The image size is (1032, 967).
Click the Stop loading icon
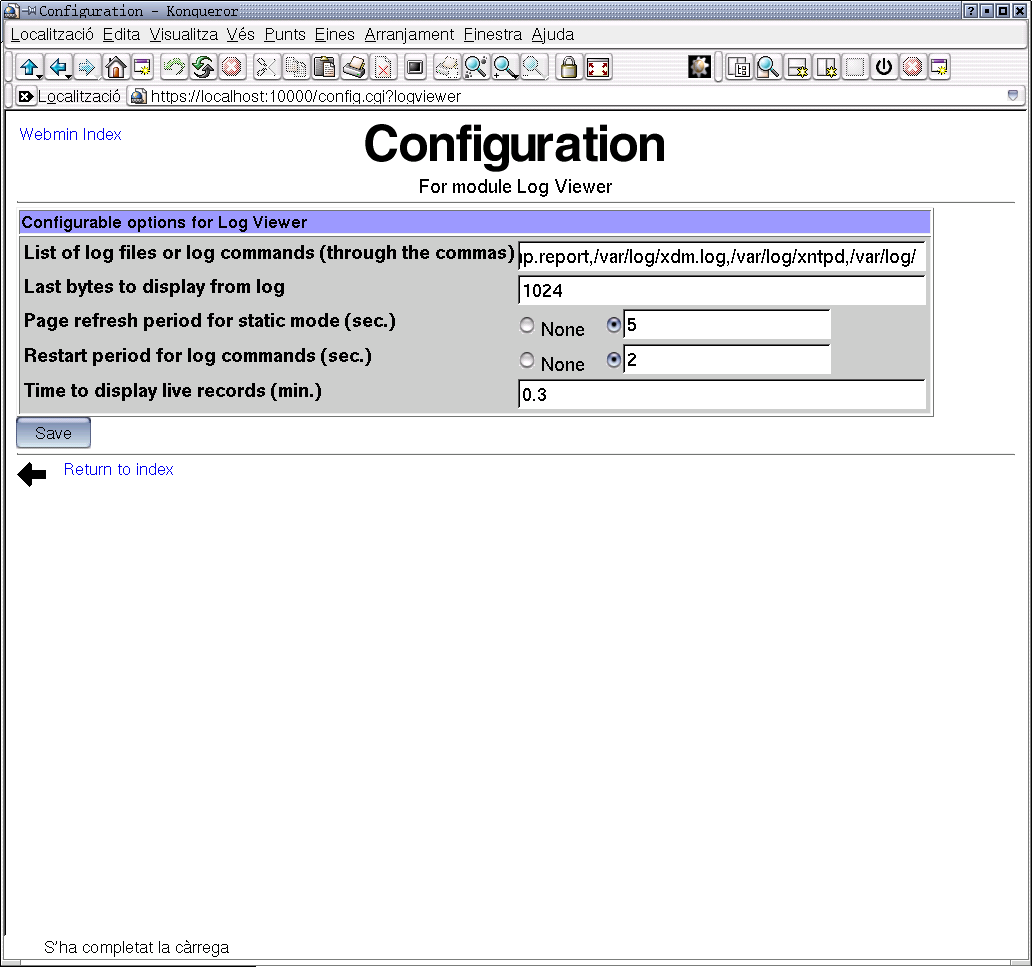pyautogui.click(x=232, y=68)
